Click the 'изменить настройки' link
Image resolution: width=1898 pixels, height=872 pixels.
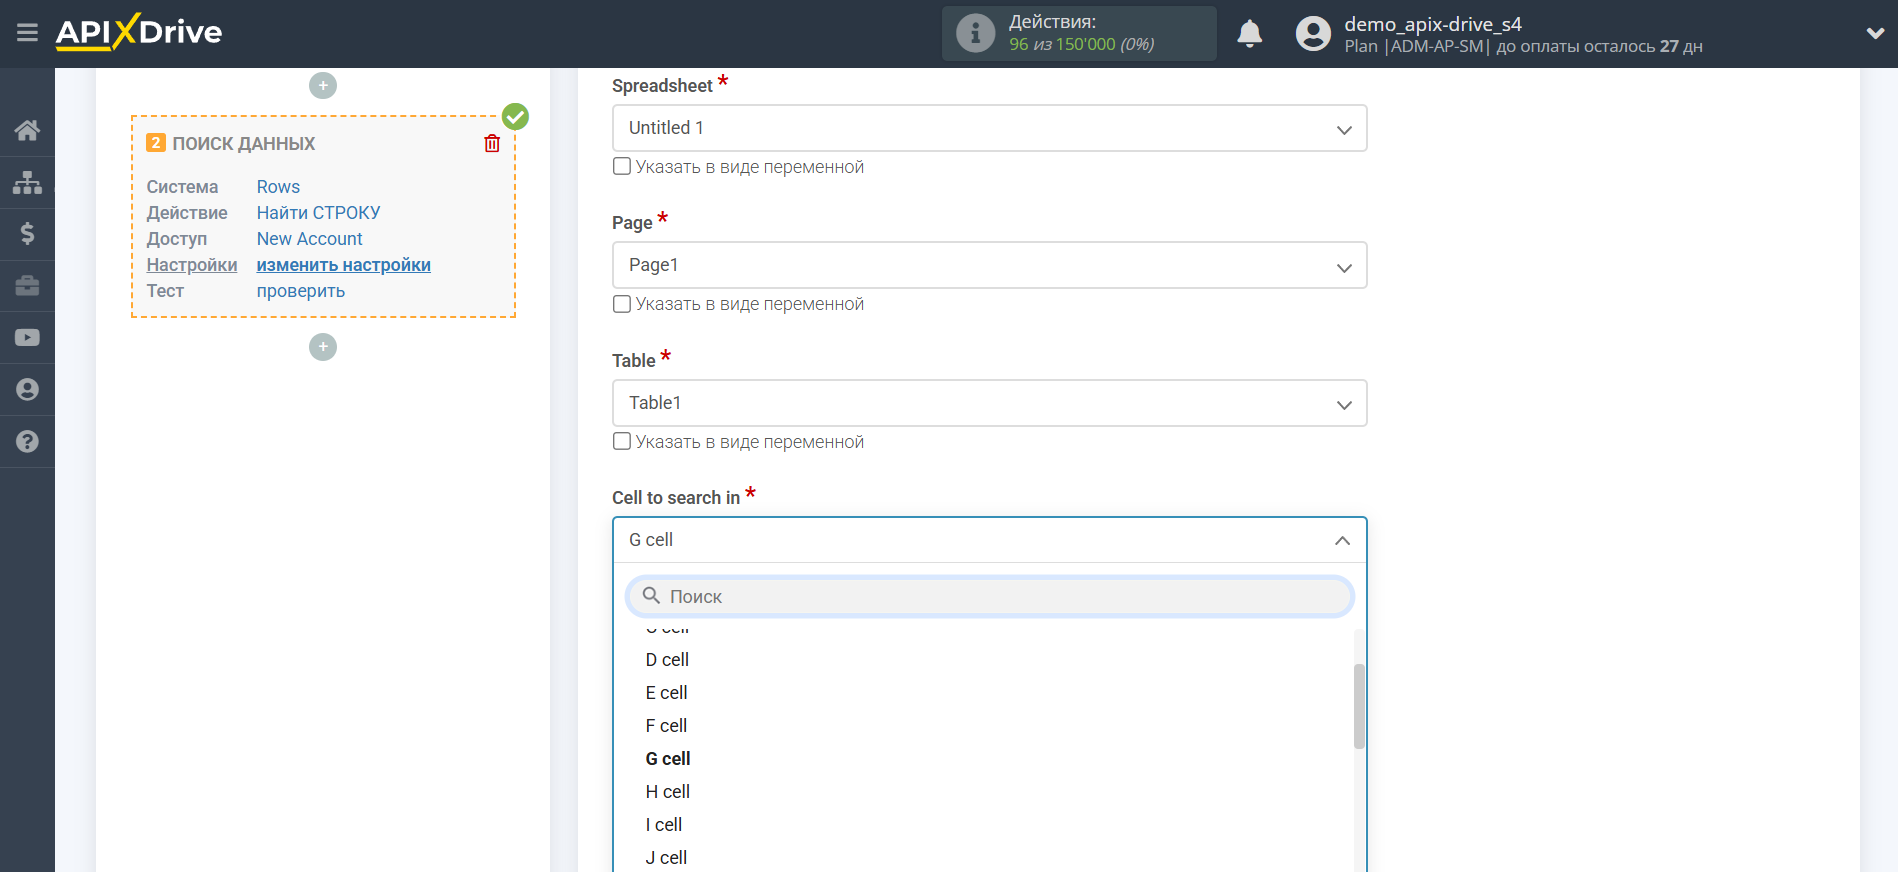pos(343,265)
